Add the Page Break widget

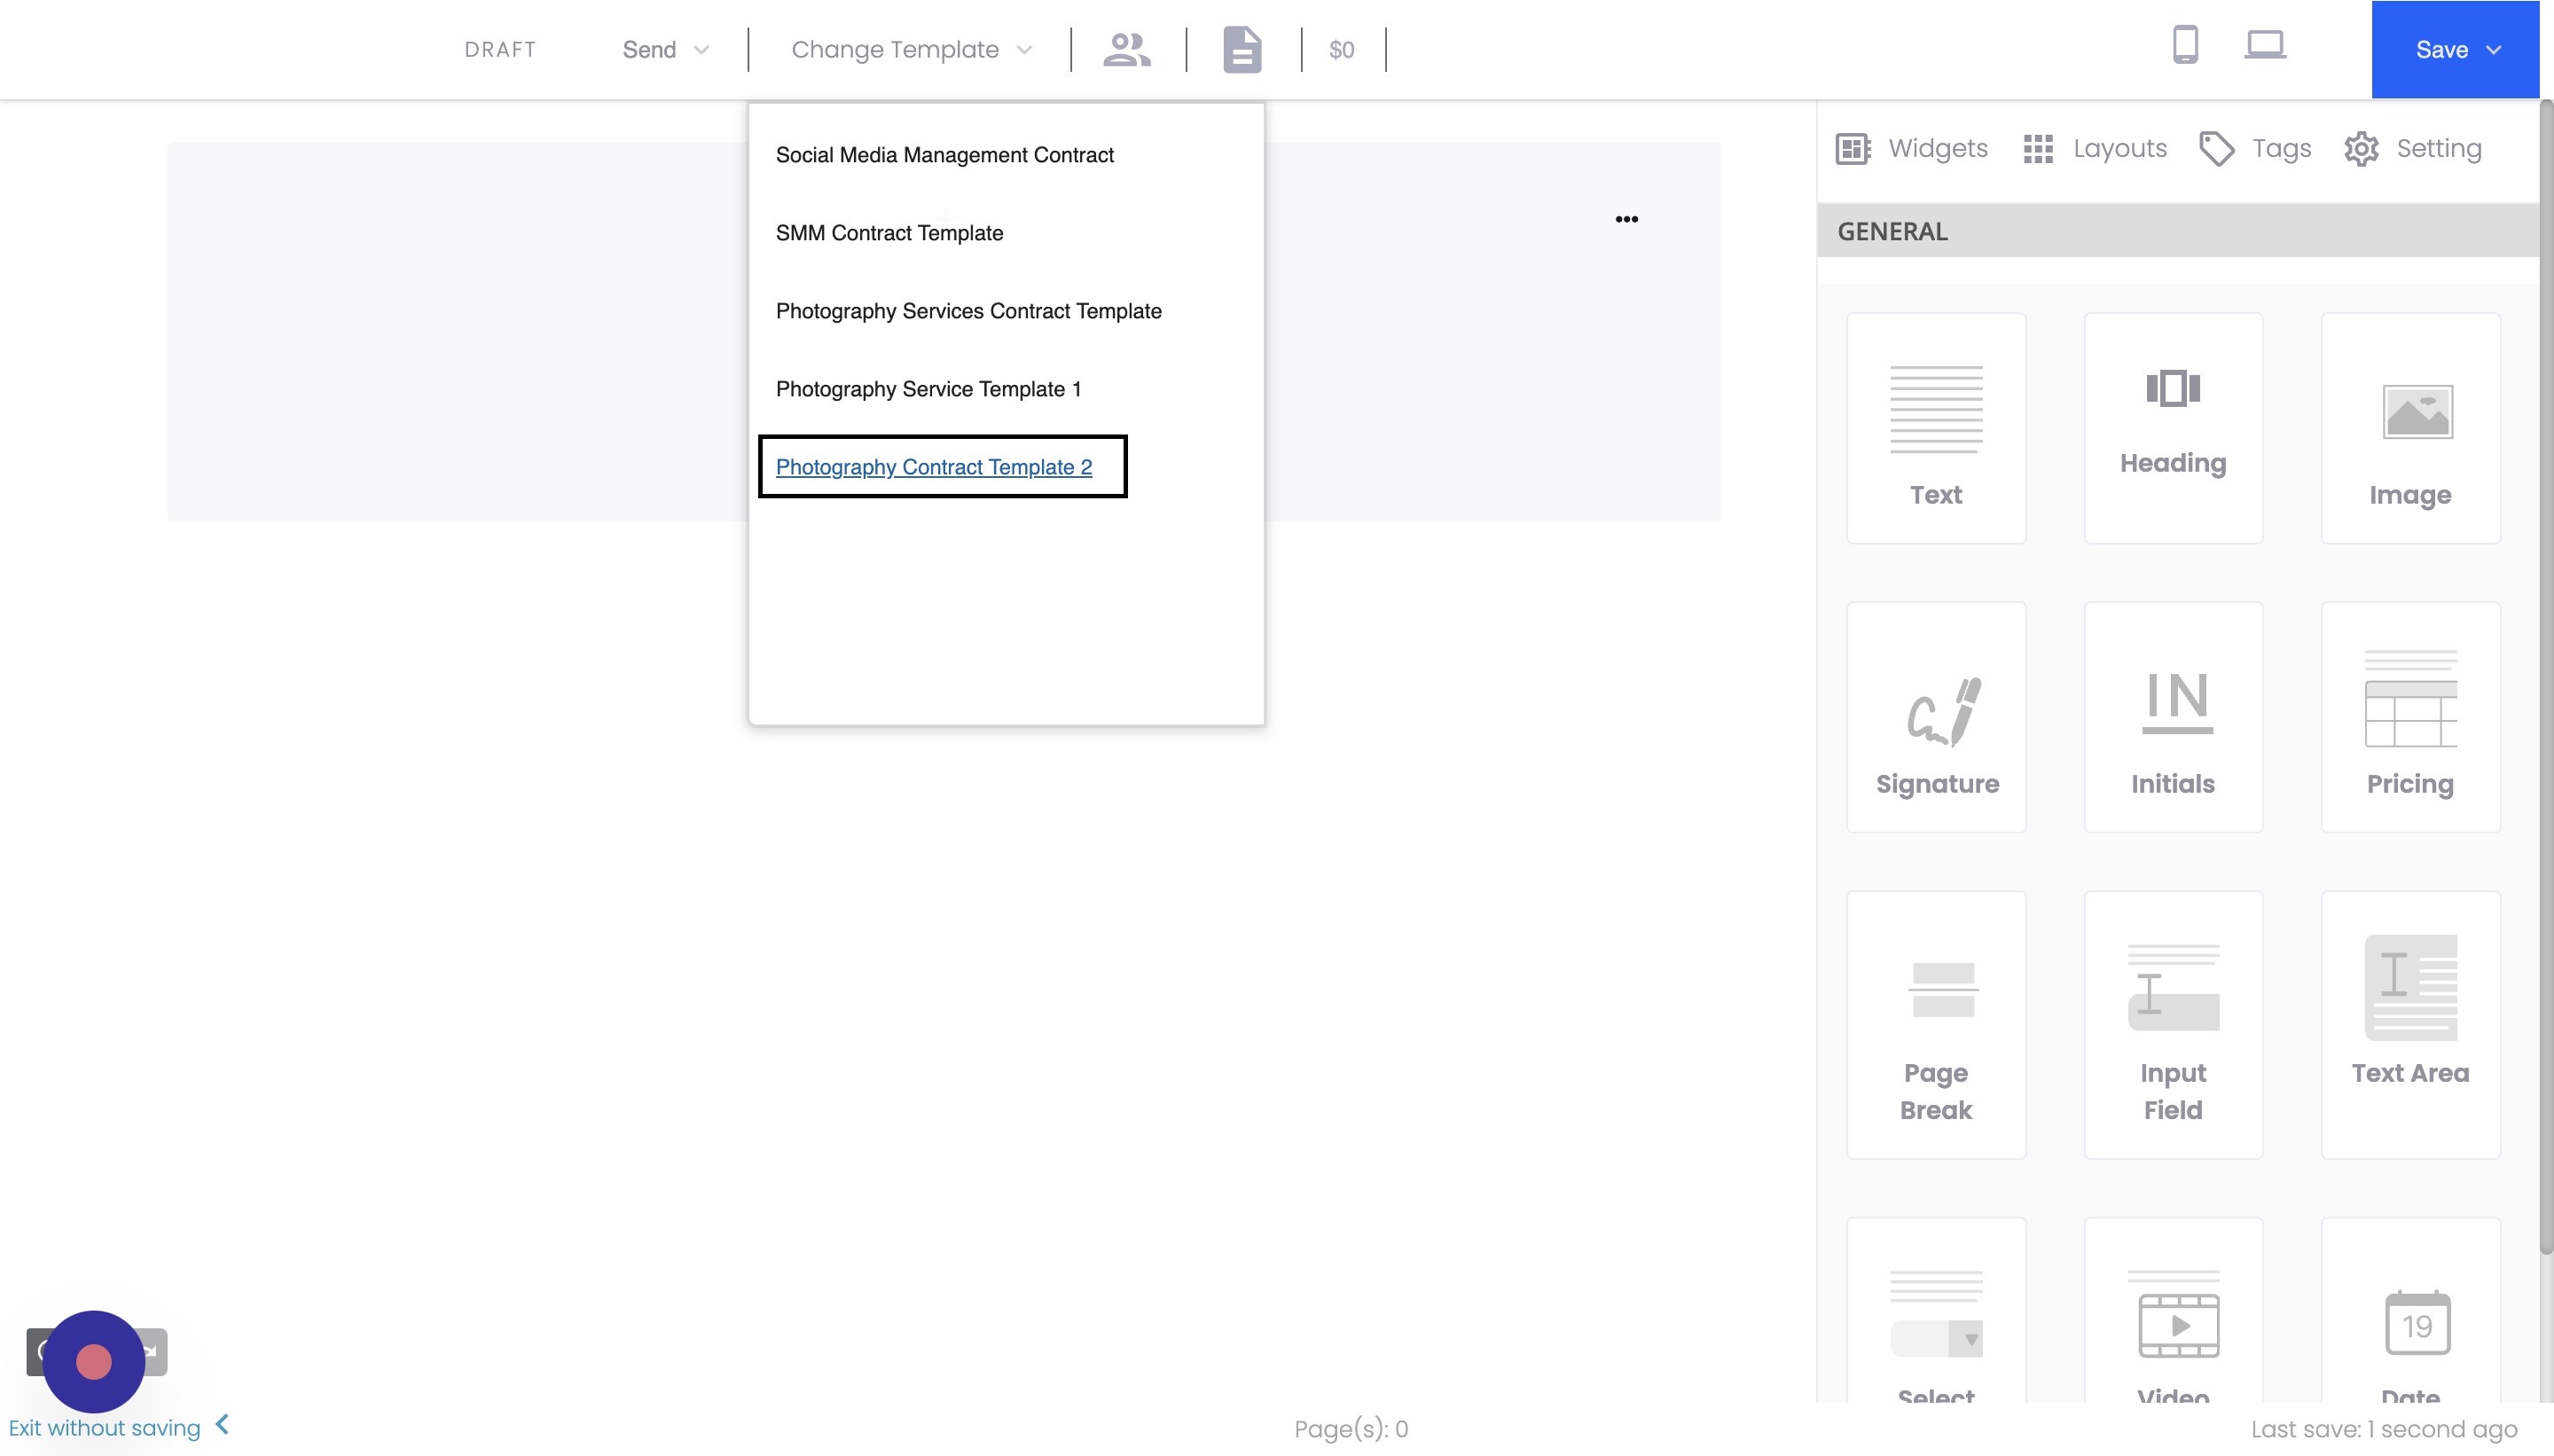click(x=1936, y=1024)
